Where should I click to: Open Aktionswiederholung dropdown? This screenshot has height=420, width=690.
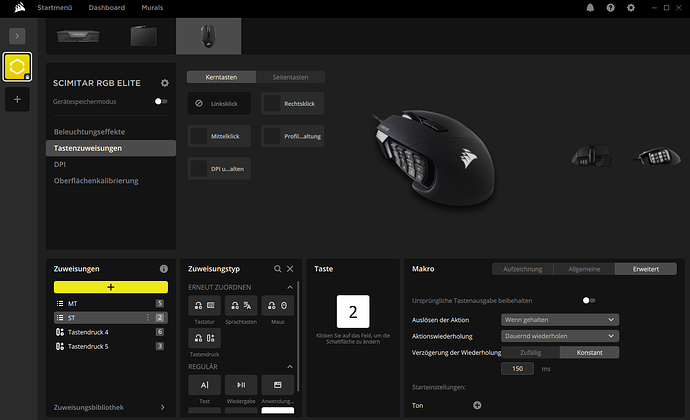click(x=560, y=336)
